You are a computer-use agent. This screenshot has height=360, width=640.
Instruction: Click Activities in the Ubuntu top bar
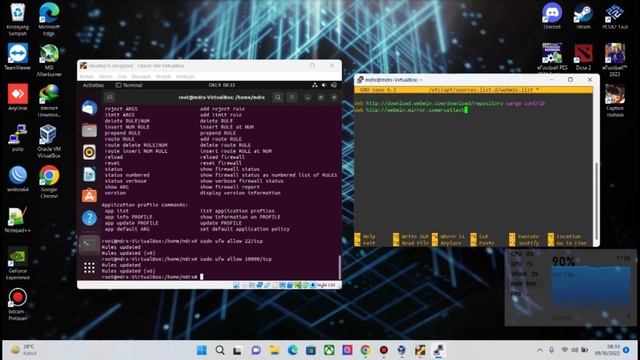(93, 85)
